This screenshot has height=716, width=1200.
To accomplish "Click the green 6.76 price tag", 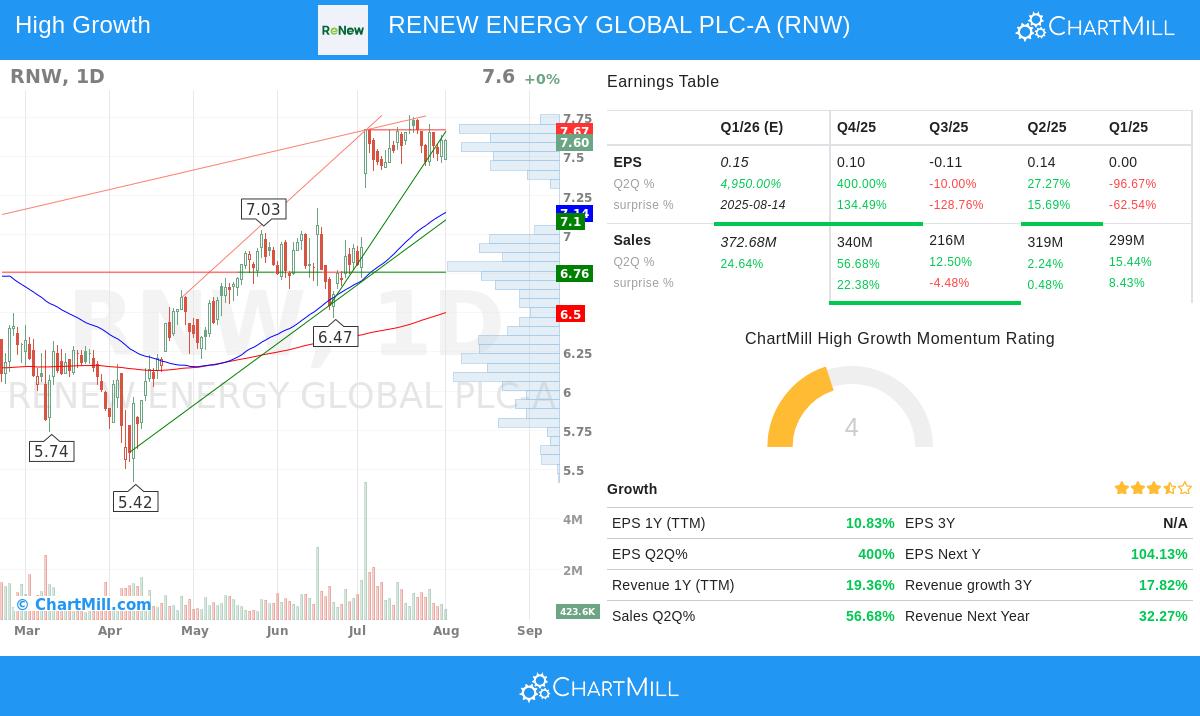I will coord(574,273).
